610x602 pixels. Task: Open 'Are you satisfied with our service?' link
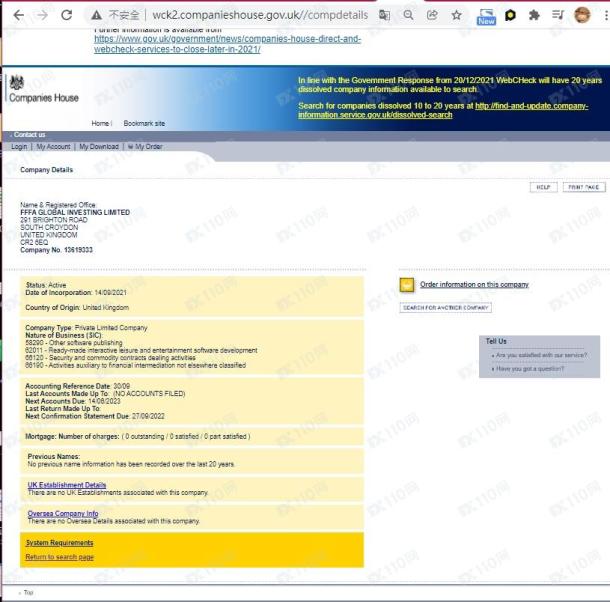pyautogui.click(x=542, y=355)
